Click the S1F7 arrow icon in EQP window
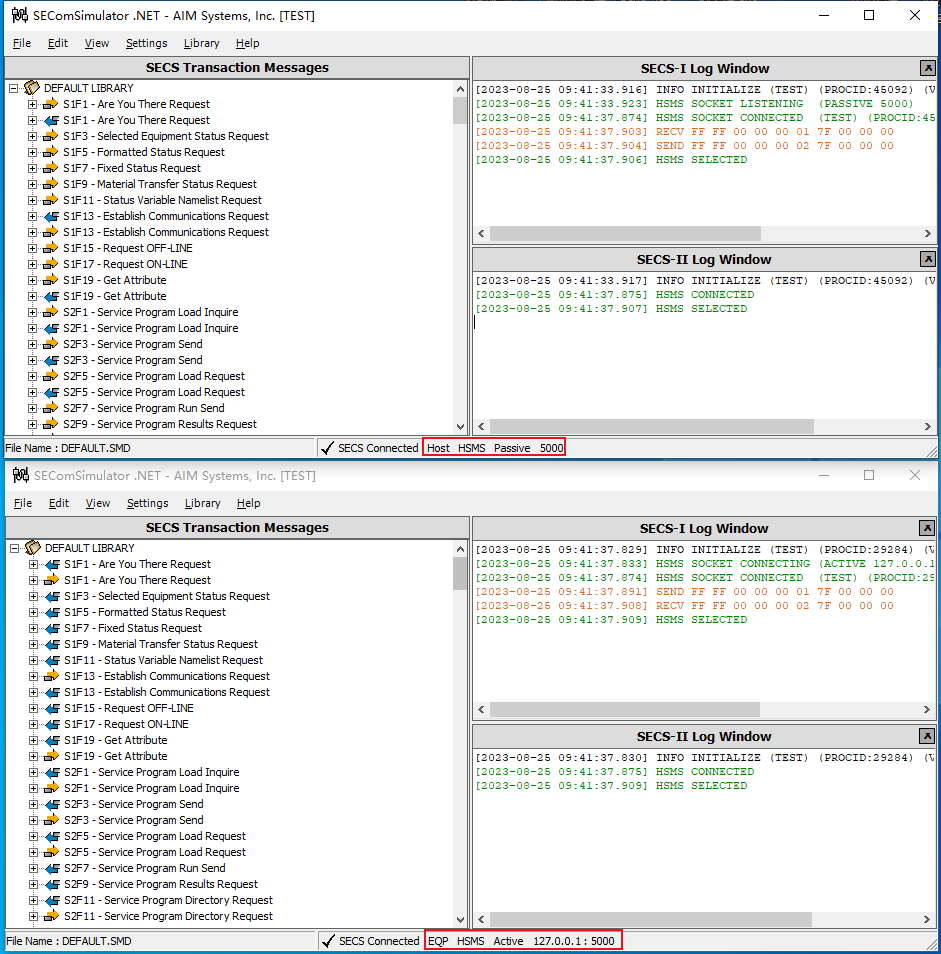Screen dimensions: 941x954 52,628
